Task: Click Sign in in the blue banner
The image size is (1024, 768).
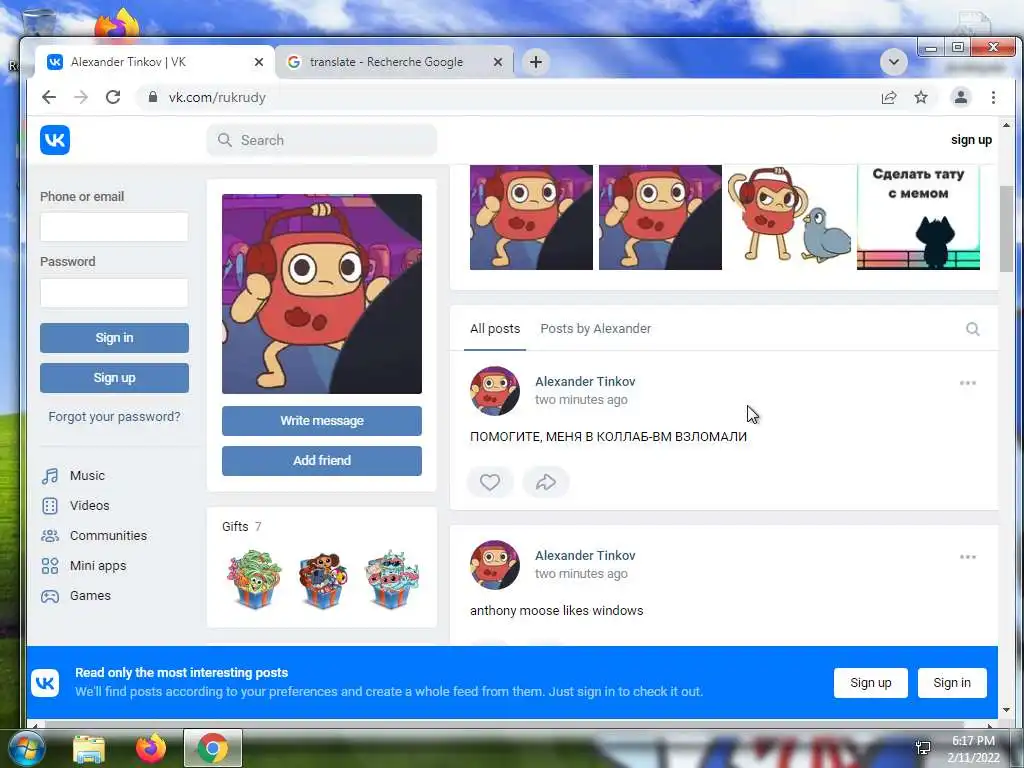Action: [x=952, y=682]
